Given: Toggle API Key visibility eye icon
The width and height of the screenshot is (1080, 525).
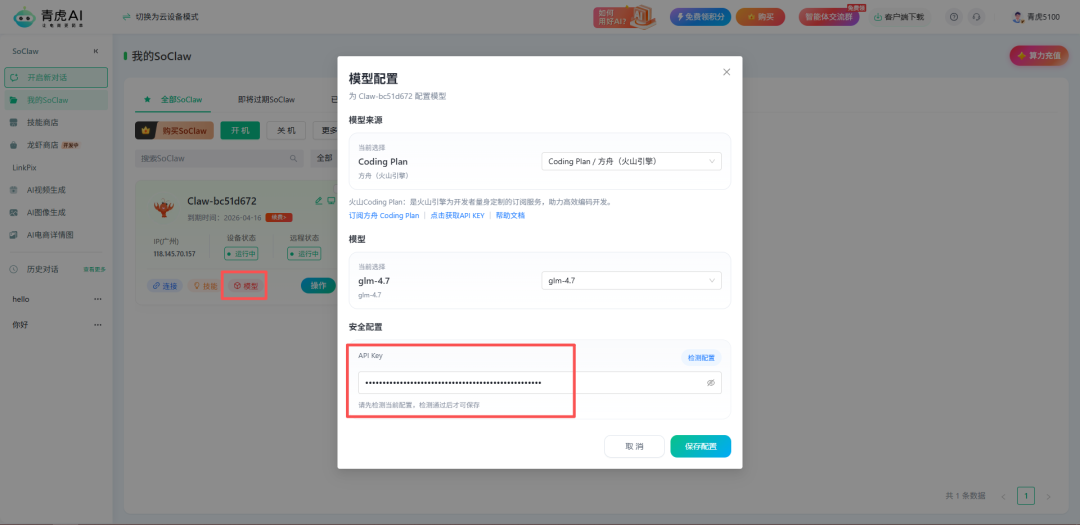Looking at the screenshot, I should (x=710, y=383).
